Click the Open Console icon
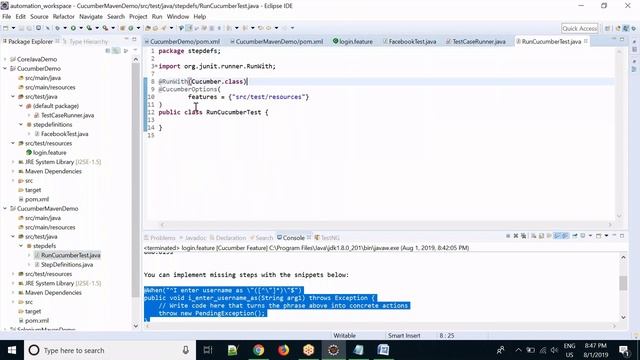 598,236
